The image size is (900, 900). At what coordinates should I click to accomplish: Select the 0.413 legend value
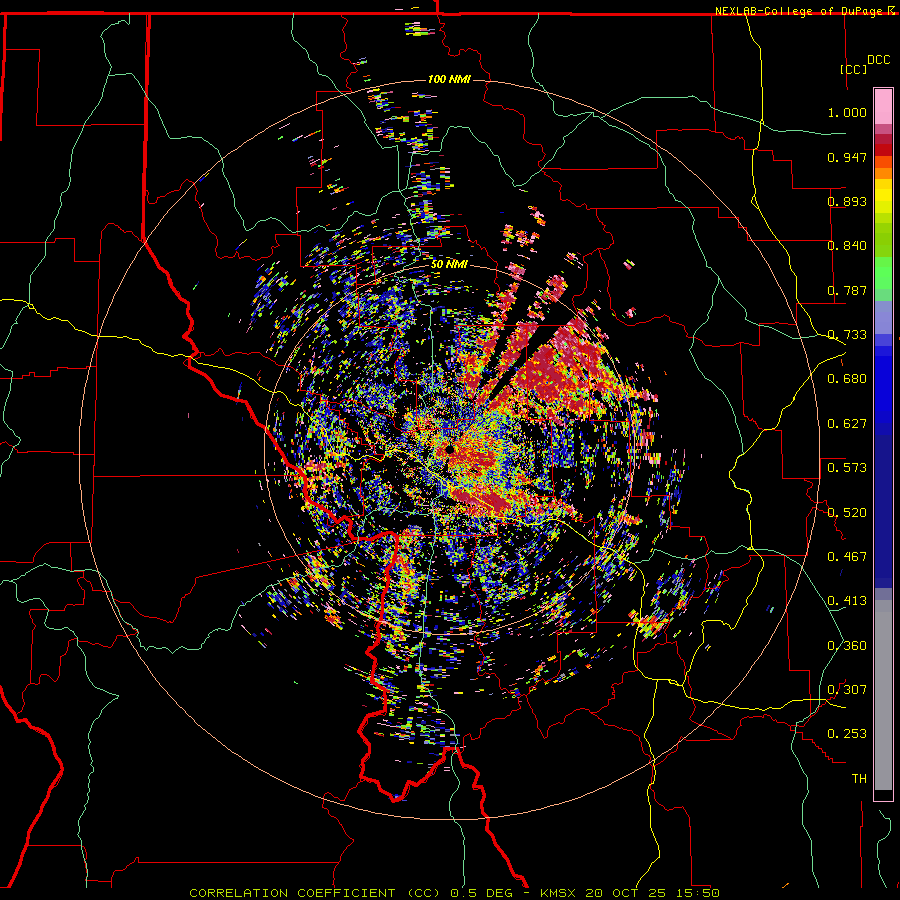tap(847, 601)
